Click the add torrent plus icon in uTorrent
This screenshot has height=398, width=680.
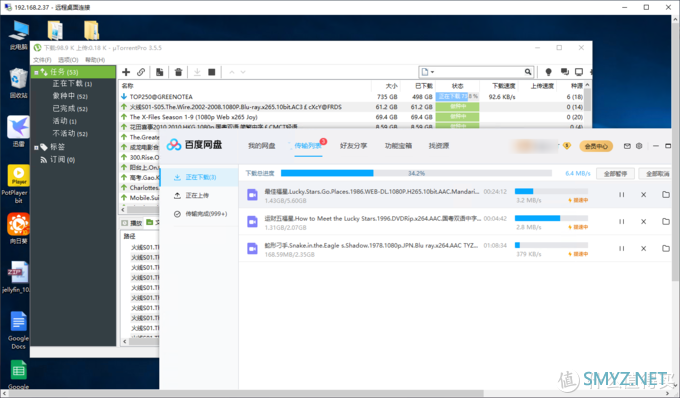[x=126, y=72]
